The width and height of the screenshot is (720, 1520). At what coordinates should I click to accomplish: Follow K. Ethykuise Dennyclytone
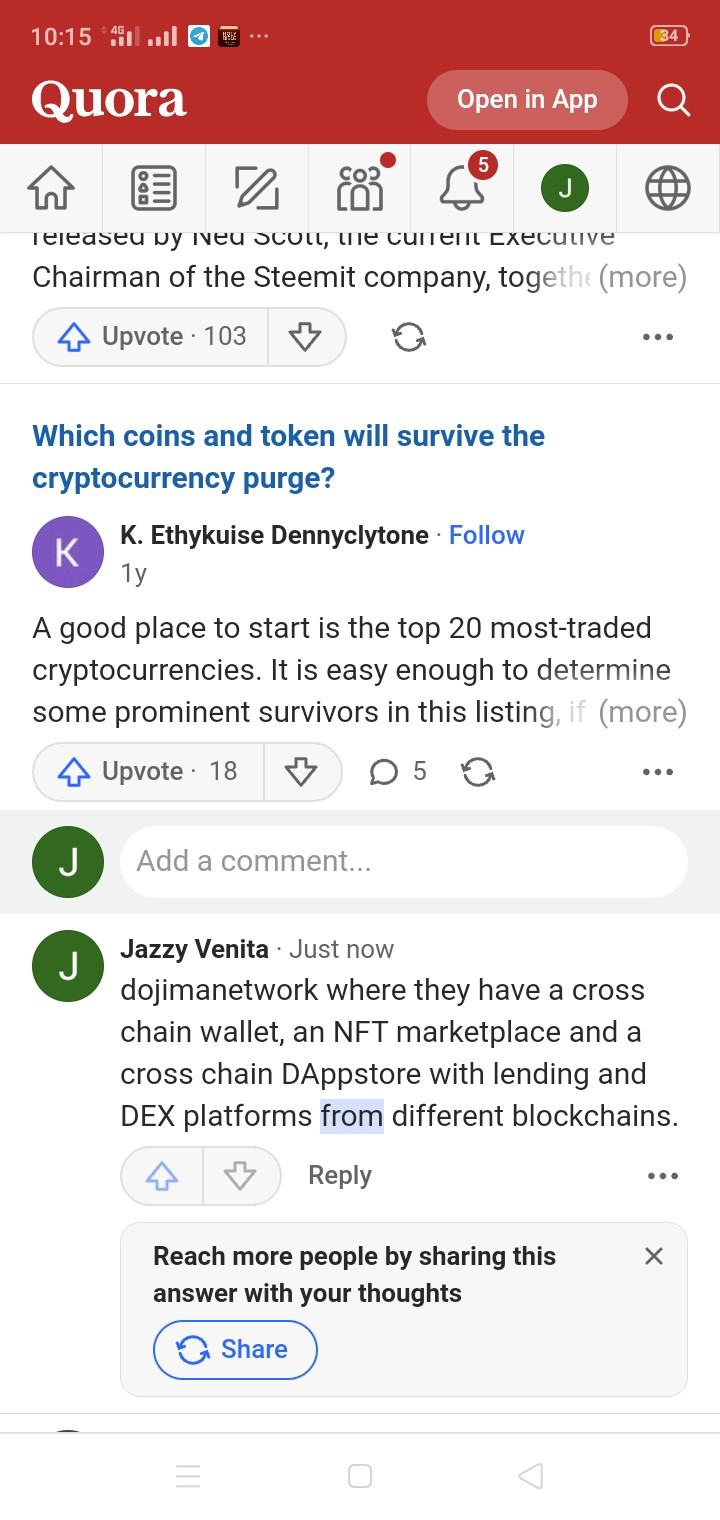[487, 535]
